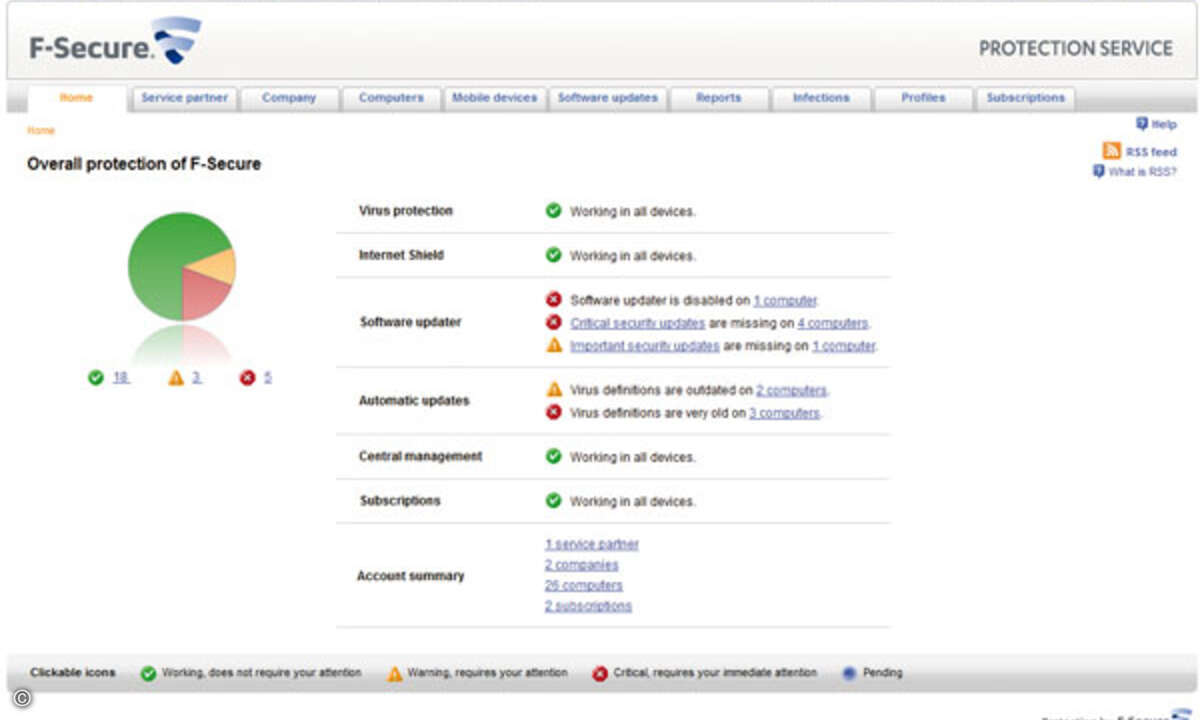Click Virus protection green status icon
The height and width of the screenshot is (720, 1200).
point(553,211)
